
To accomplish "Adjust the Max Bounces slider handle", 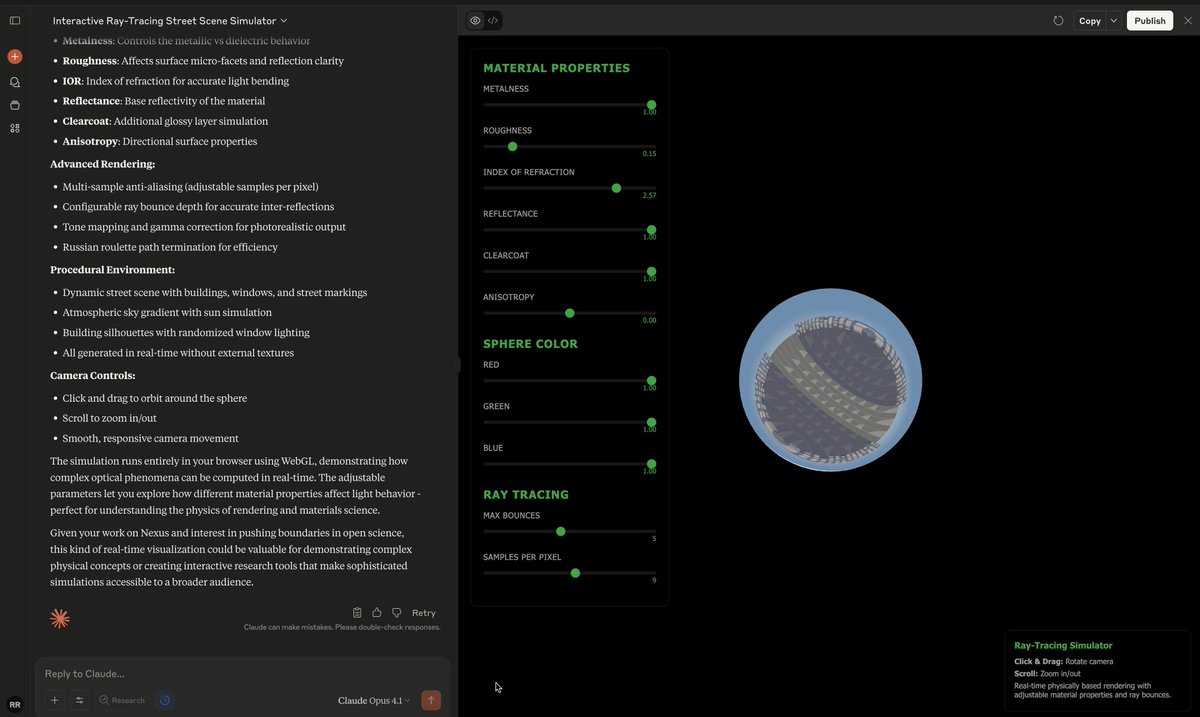I will [560, 531].
